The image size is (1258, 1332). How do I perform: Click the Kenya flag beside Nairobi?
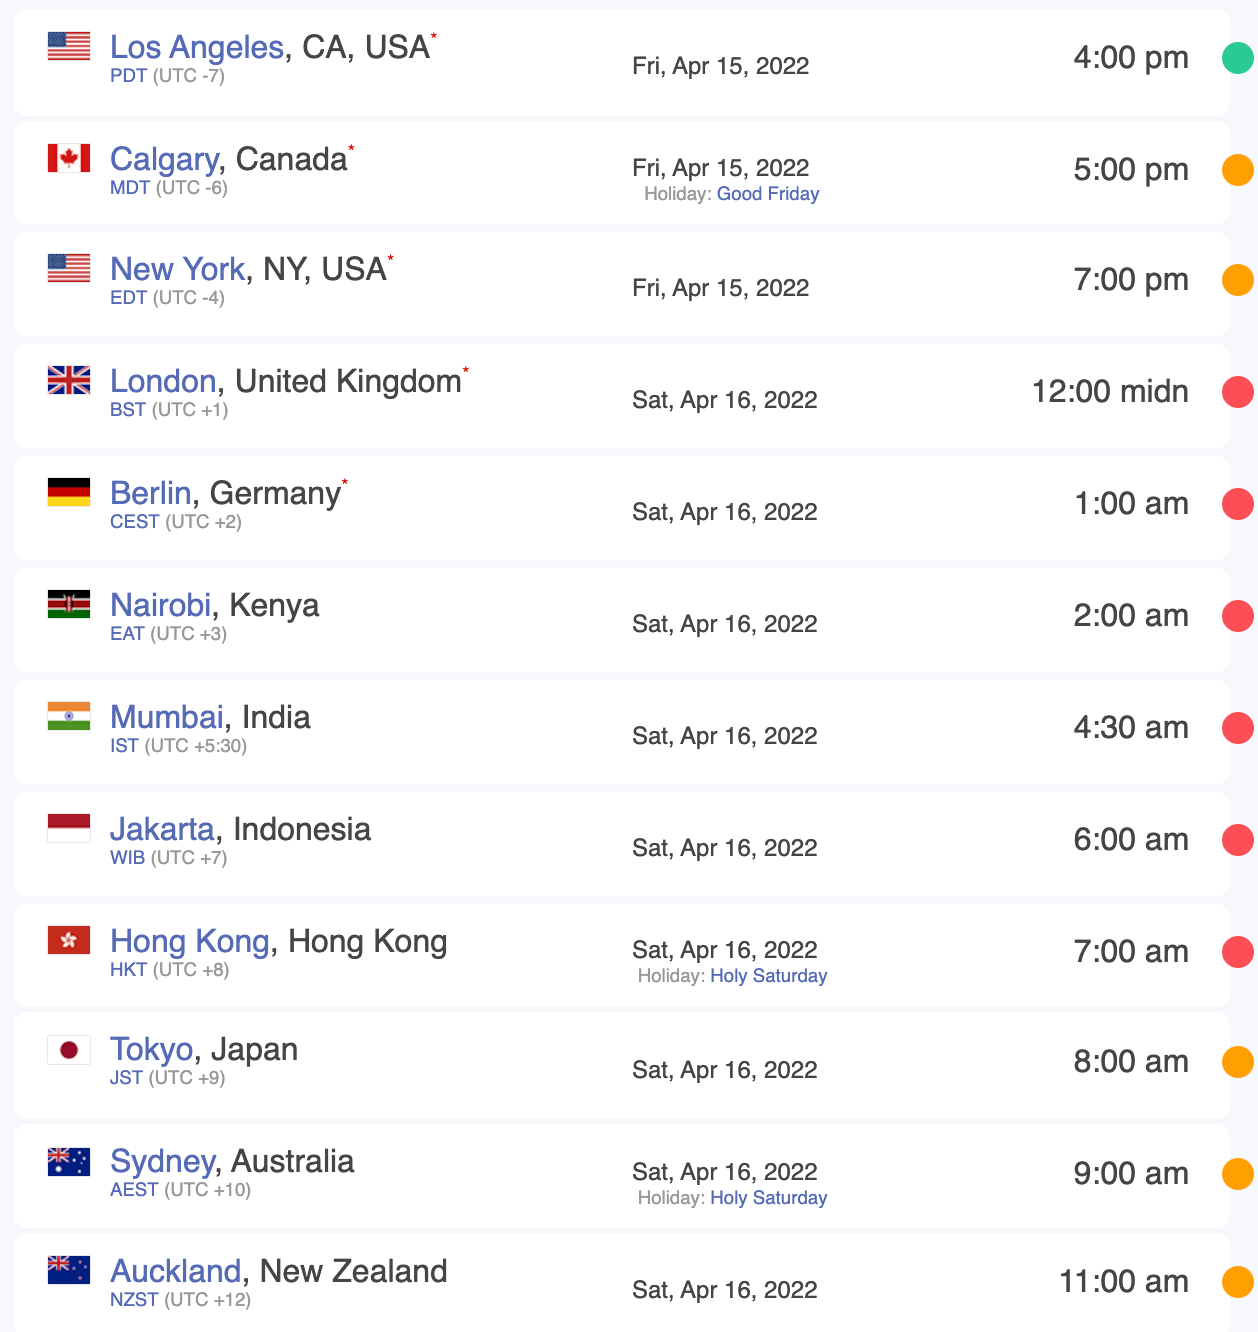click(x=69, y=604)
